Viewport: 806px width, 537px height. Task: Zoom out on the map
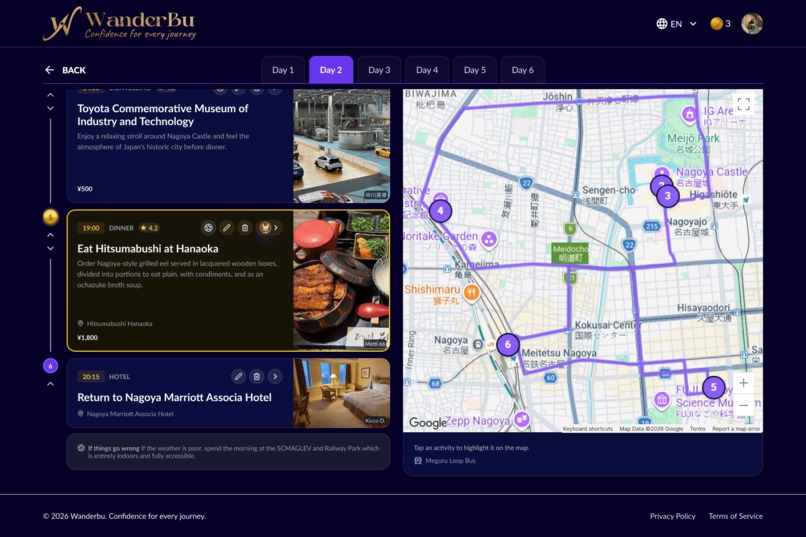pyautogui.click(x=743, y=405)
